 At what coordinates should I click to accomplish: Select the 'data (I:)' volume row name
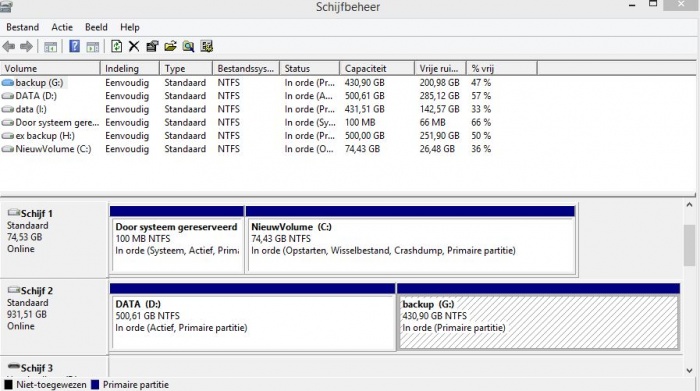click(x=31, y=109)
